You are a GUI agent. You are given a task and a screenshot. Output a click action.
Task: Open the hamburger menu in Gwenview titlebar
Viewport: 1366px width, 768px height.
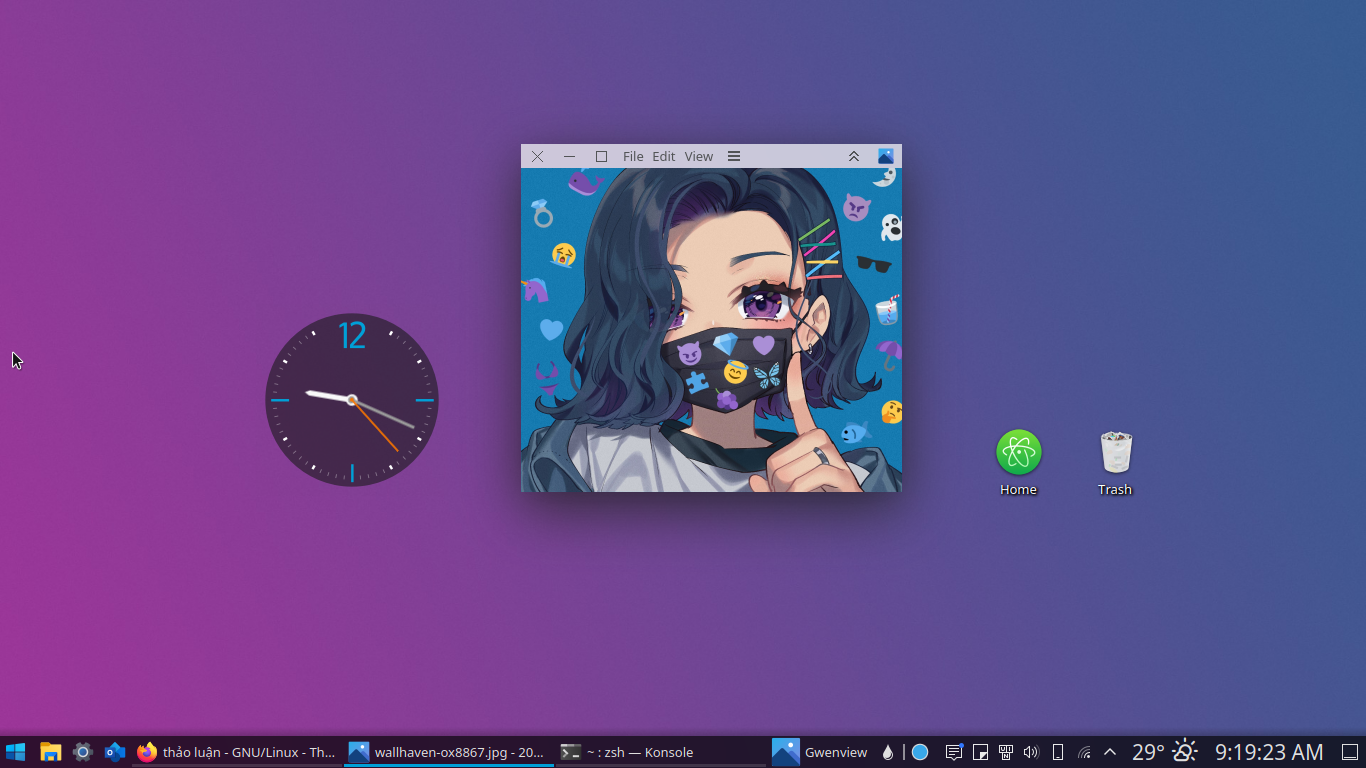pyautogui.click(x=733, y=156)
